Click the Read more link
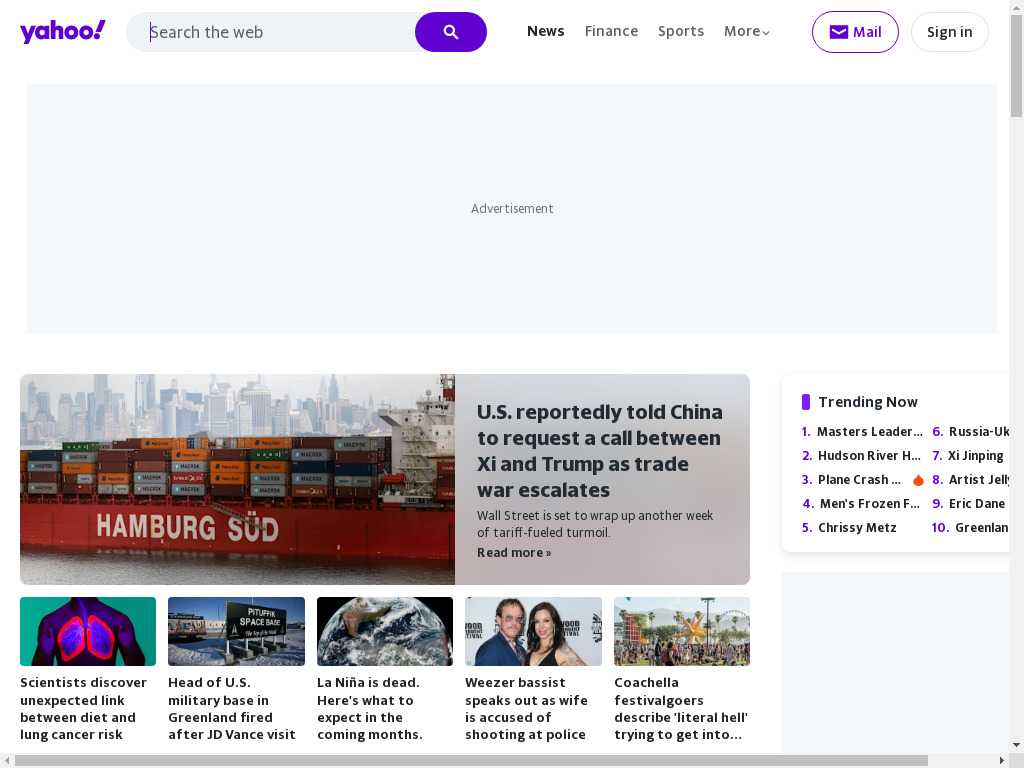Viewport: 1024px width, 768px height. click(x=514, y=552)
